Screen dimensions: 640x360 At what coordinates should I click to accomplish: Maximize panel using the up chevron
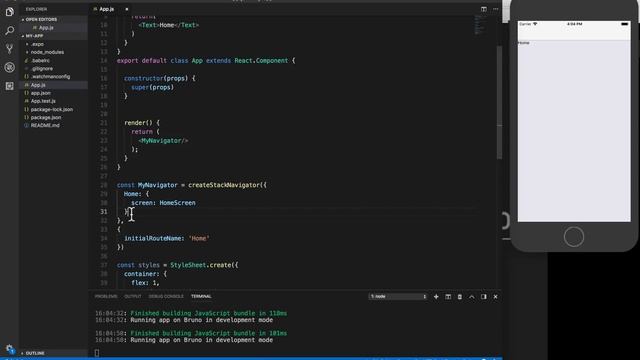click(x=471, y=297)
